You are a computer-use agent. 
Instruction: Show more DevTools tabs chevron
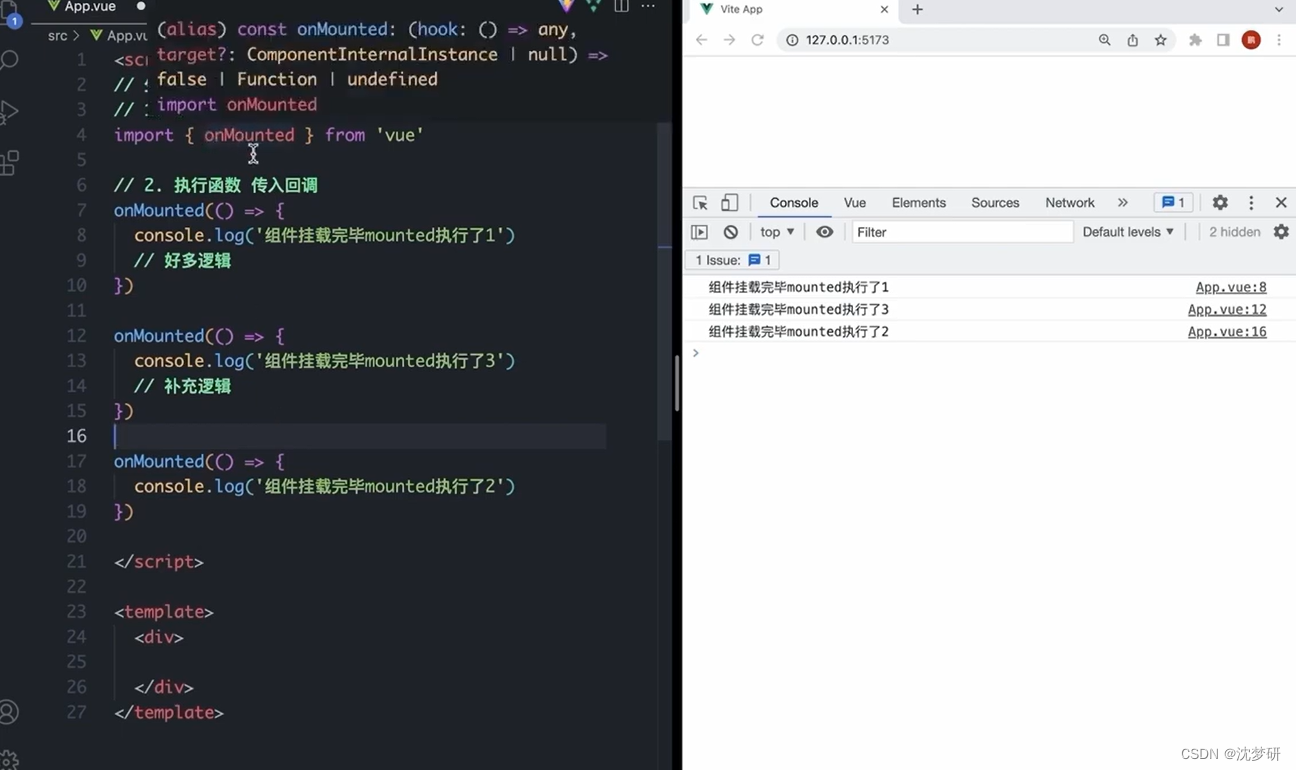click(x=1123, y=202)
